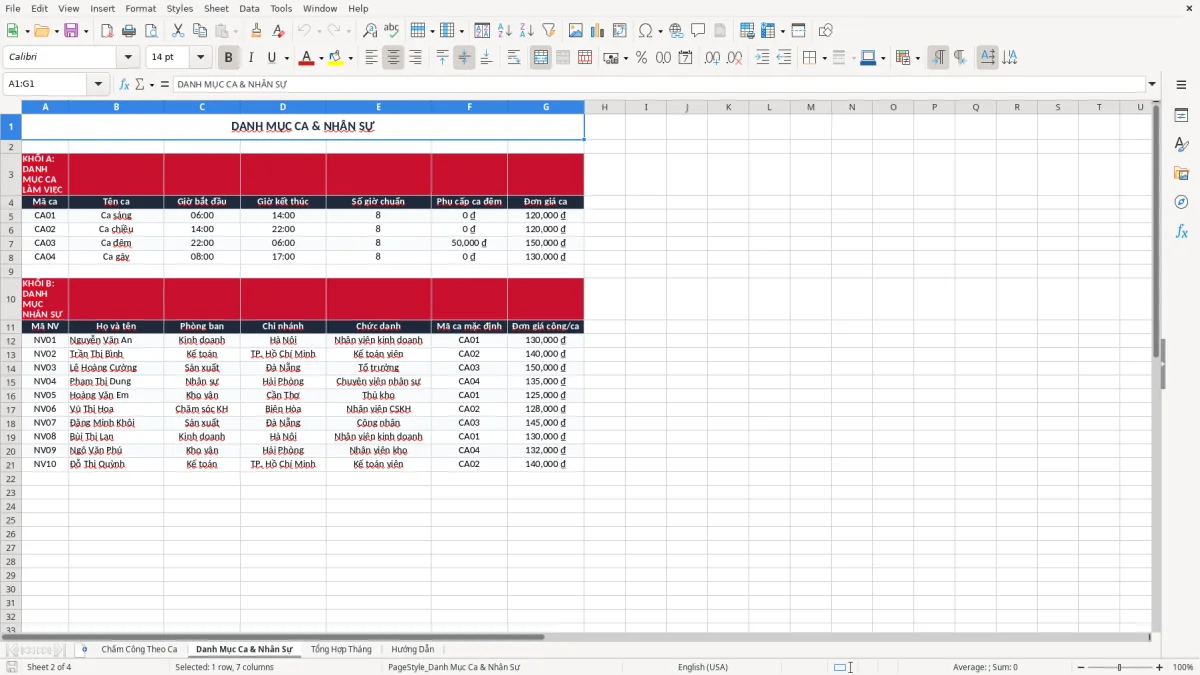Toggle Bold formatting
This screenshot has width=1200, height=675.
click(x=228, y=58)
